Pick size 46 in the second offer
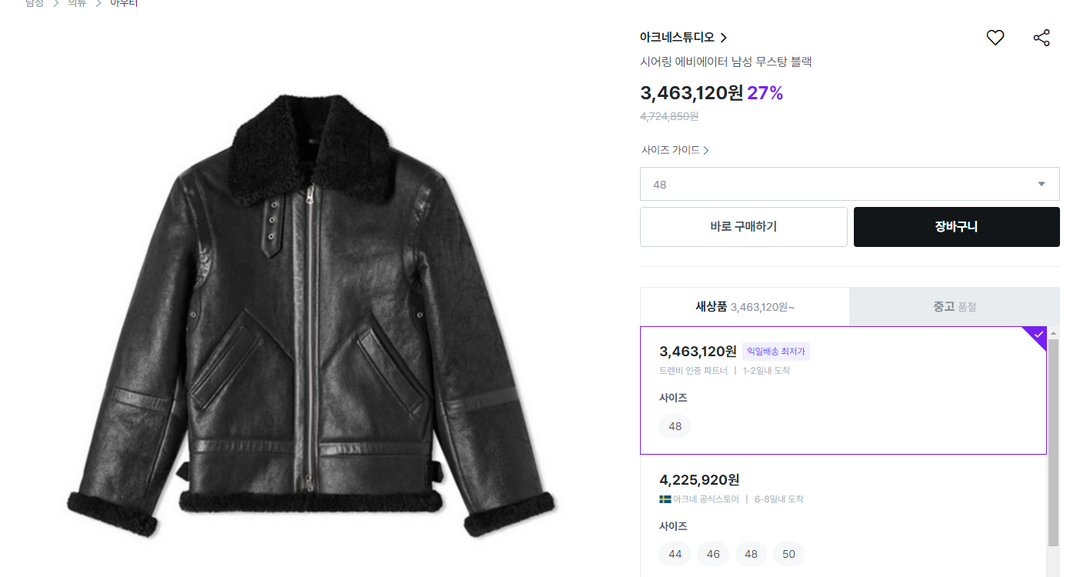 713,554
